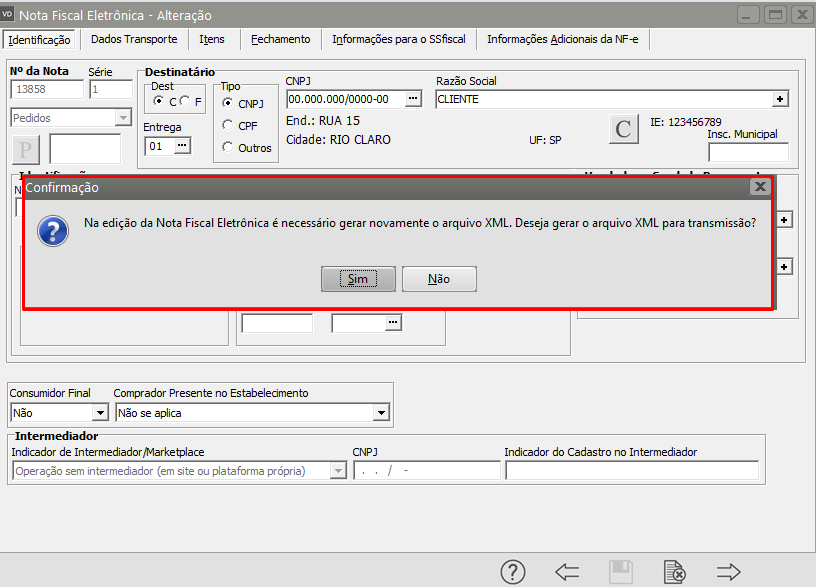Click the plus button in Razão Social
Screen dimensions: 816x587
click(780, 99)
